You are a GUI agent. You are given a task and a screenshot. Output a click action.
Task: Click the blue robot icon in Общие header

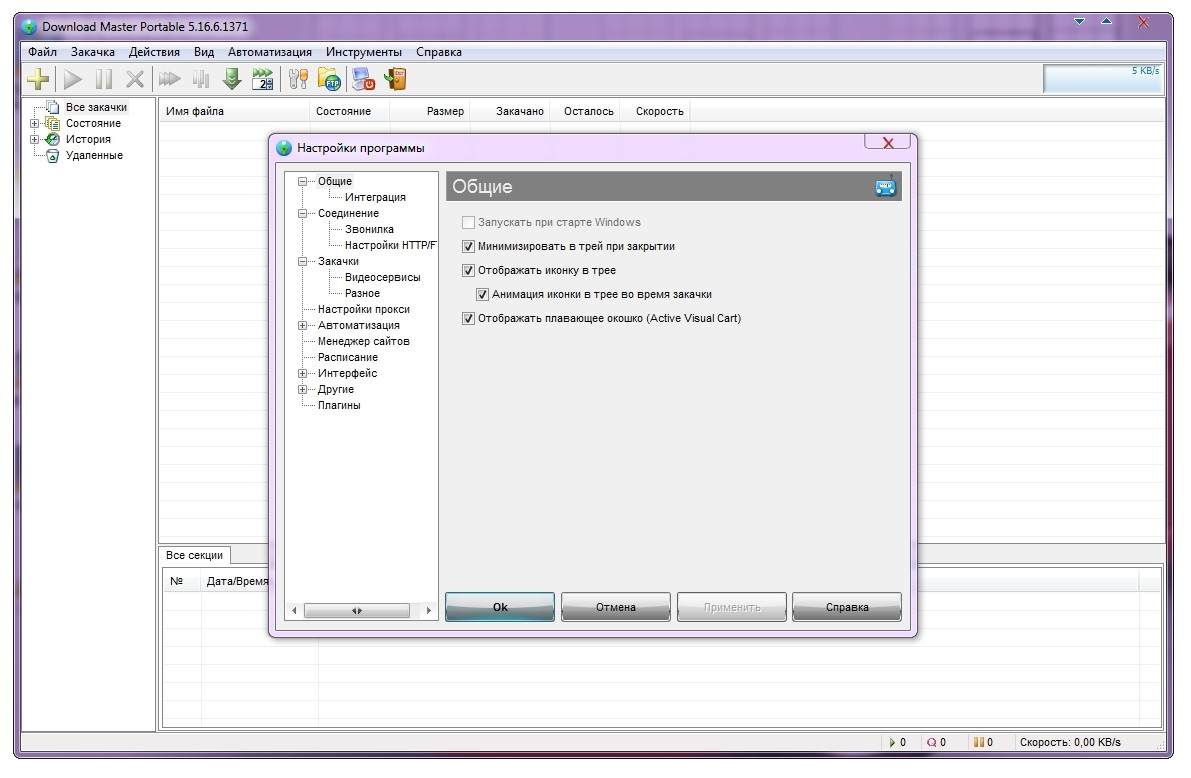coord(886,186)
